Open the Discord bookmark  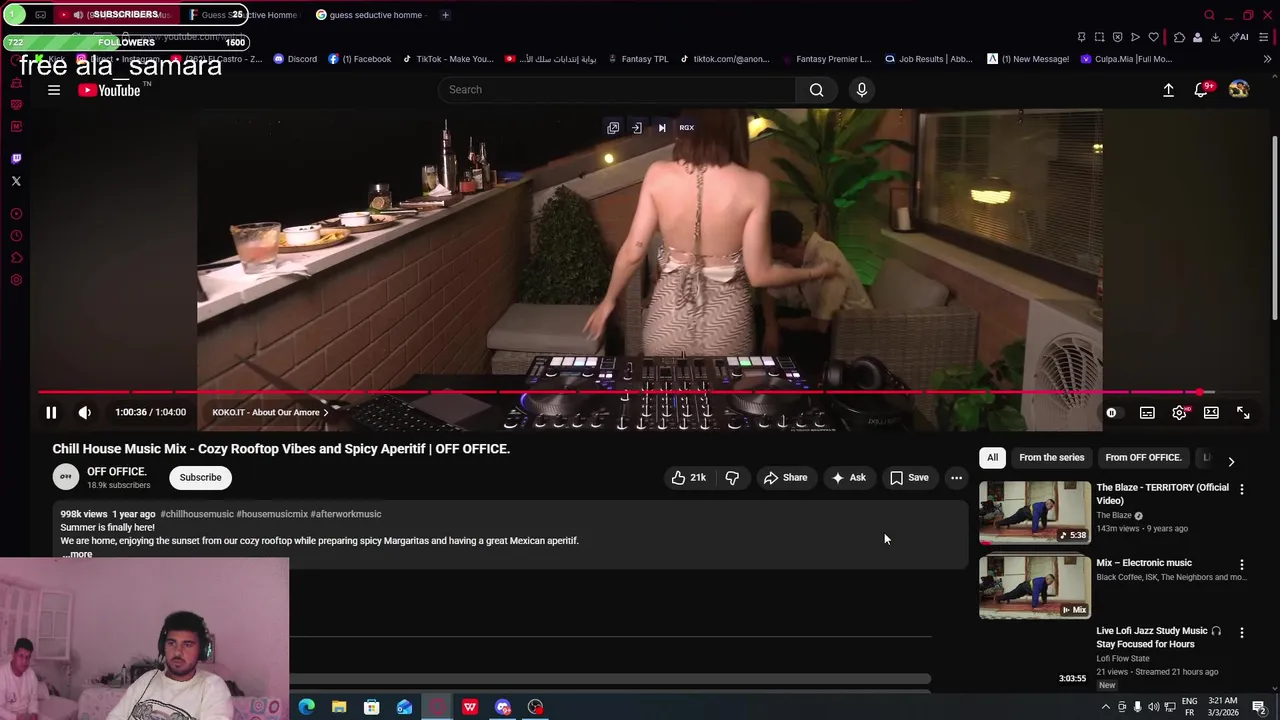point(295,59)
